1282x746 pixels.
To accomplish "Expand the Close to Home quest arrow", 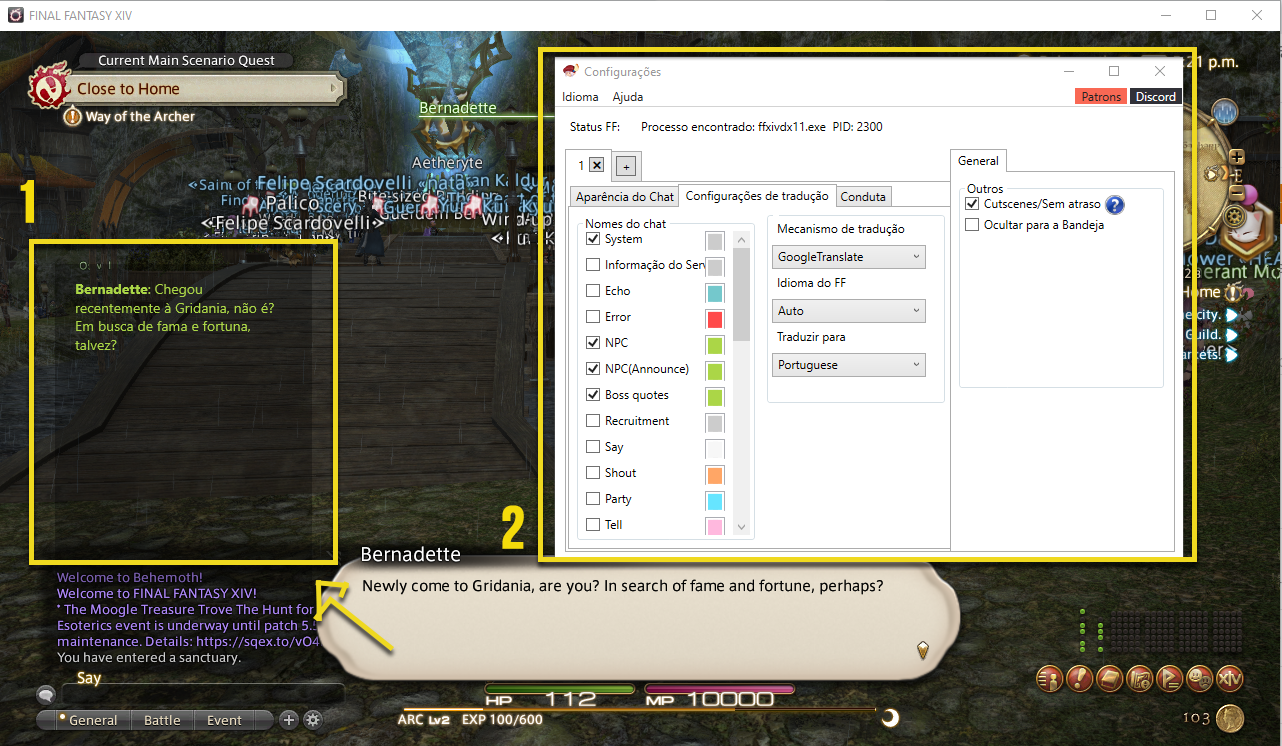I will coord(334,89).
